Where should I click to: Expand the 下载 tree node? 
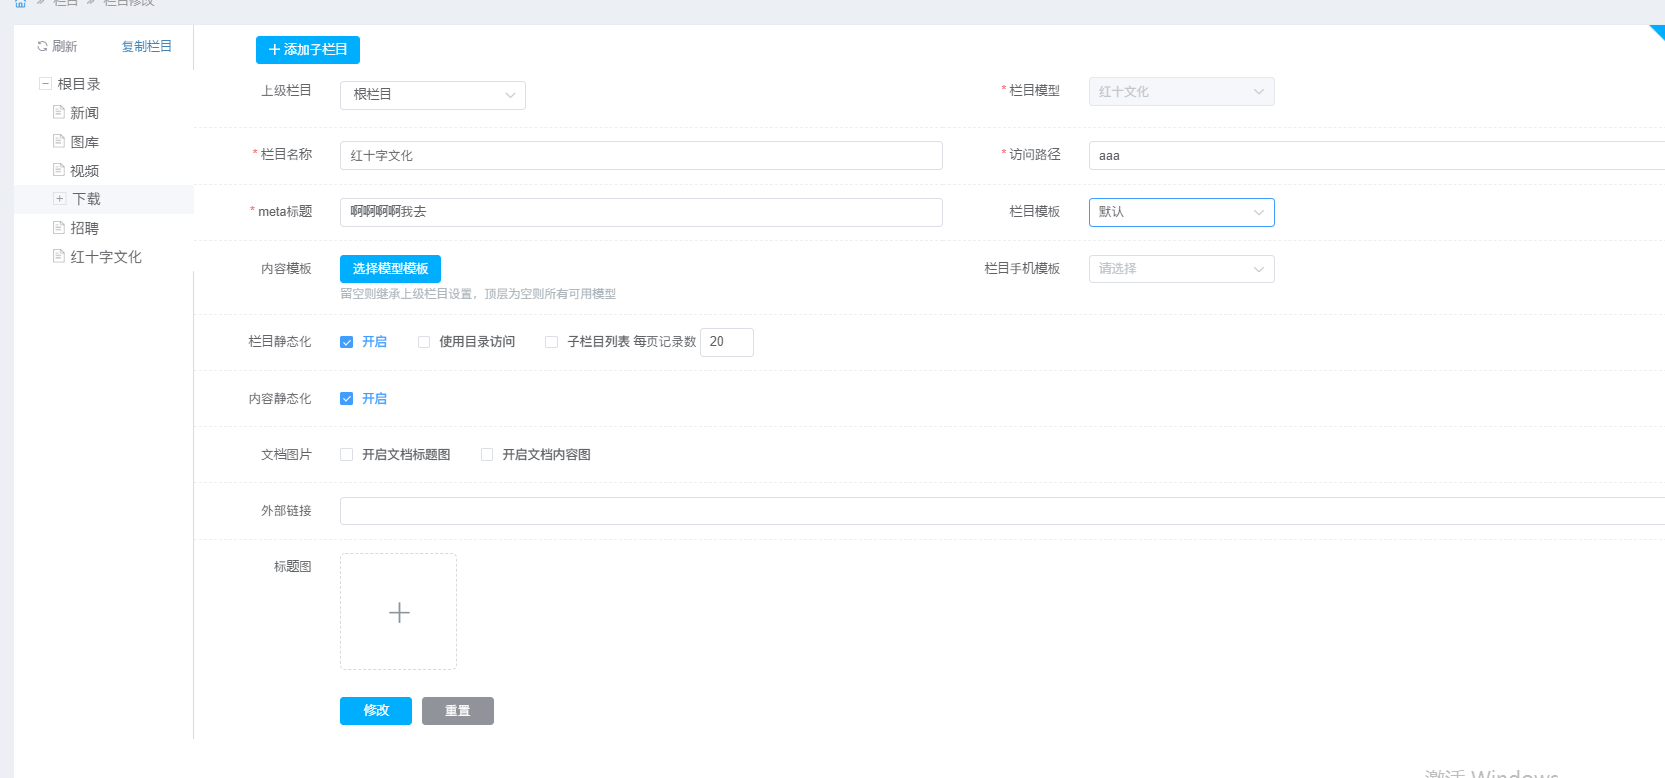[60, 199]
